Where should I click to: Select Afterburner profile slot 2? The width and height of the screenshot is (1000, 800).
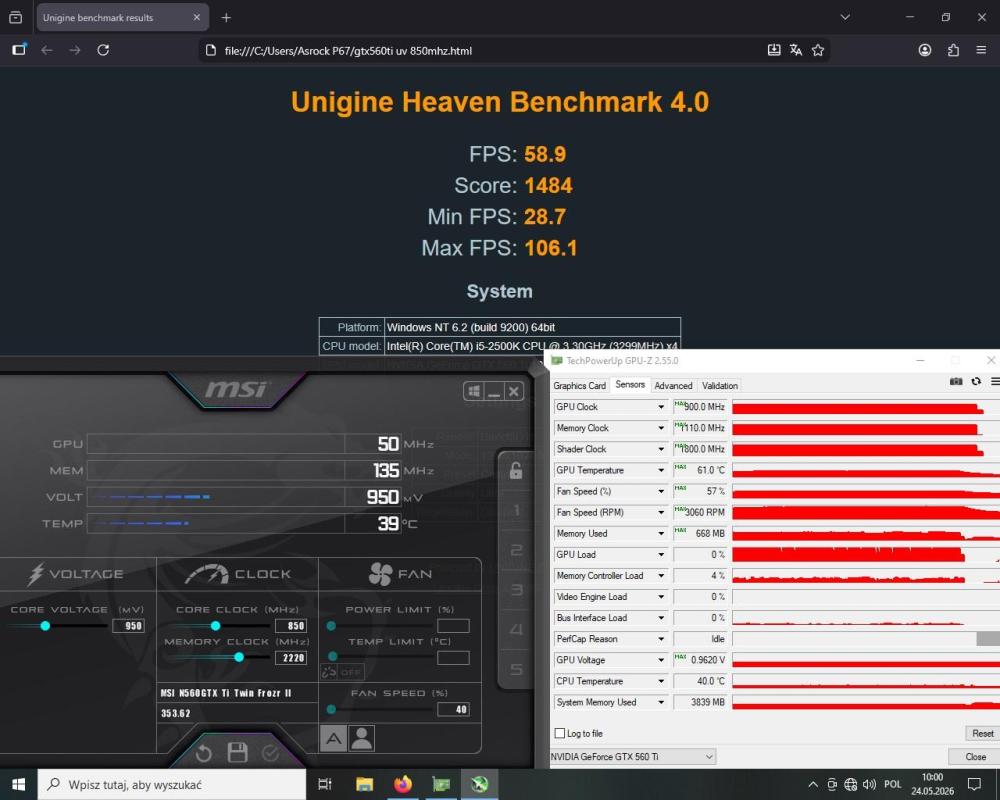[517, 550]
